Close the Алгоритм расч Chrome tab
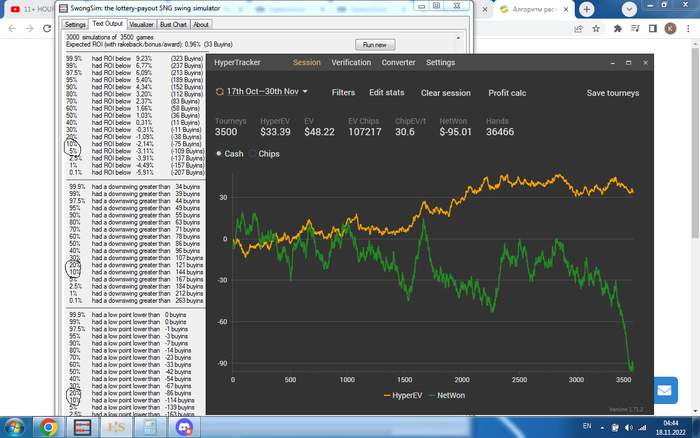The height and width of the screenshot is (438, 700). pos(566,9)
